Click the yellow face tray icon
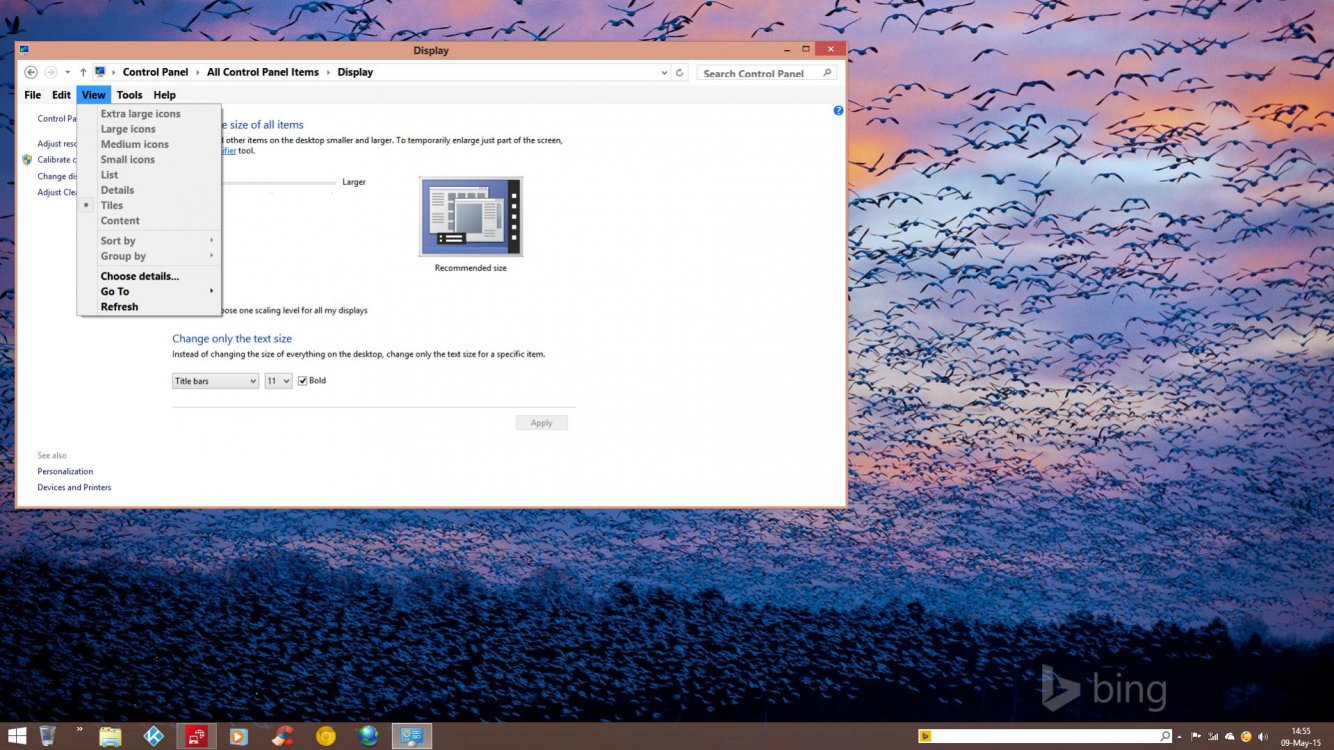Viewport: 1334px width, 750px height. coord(1246,737)
